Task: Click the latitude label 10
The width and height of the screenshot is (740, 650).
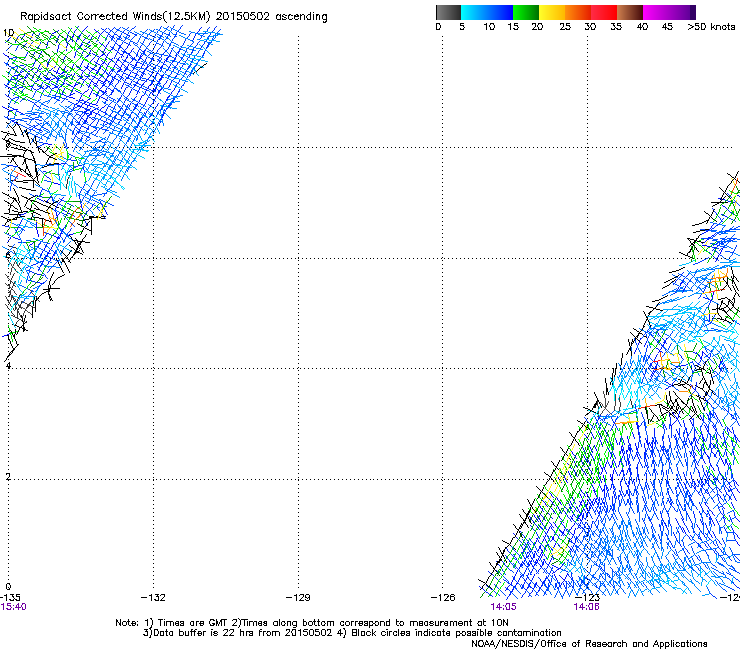Action: click(x=8, y=33)
